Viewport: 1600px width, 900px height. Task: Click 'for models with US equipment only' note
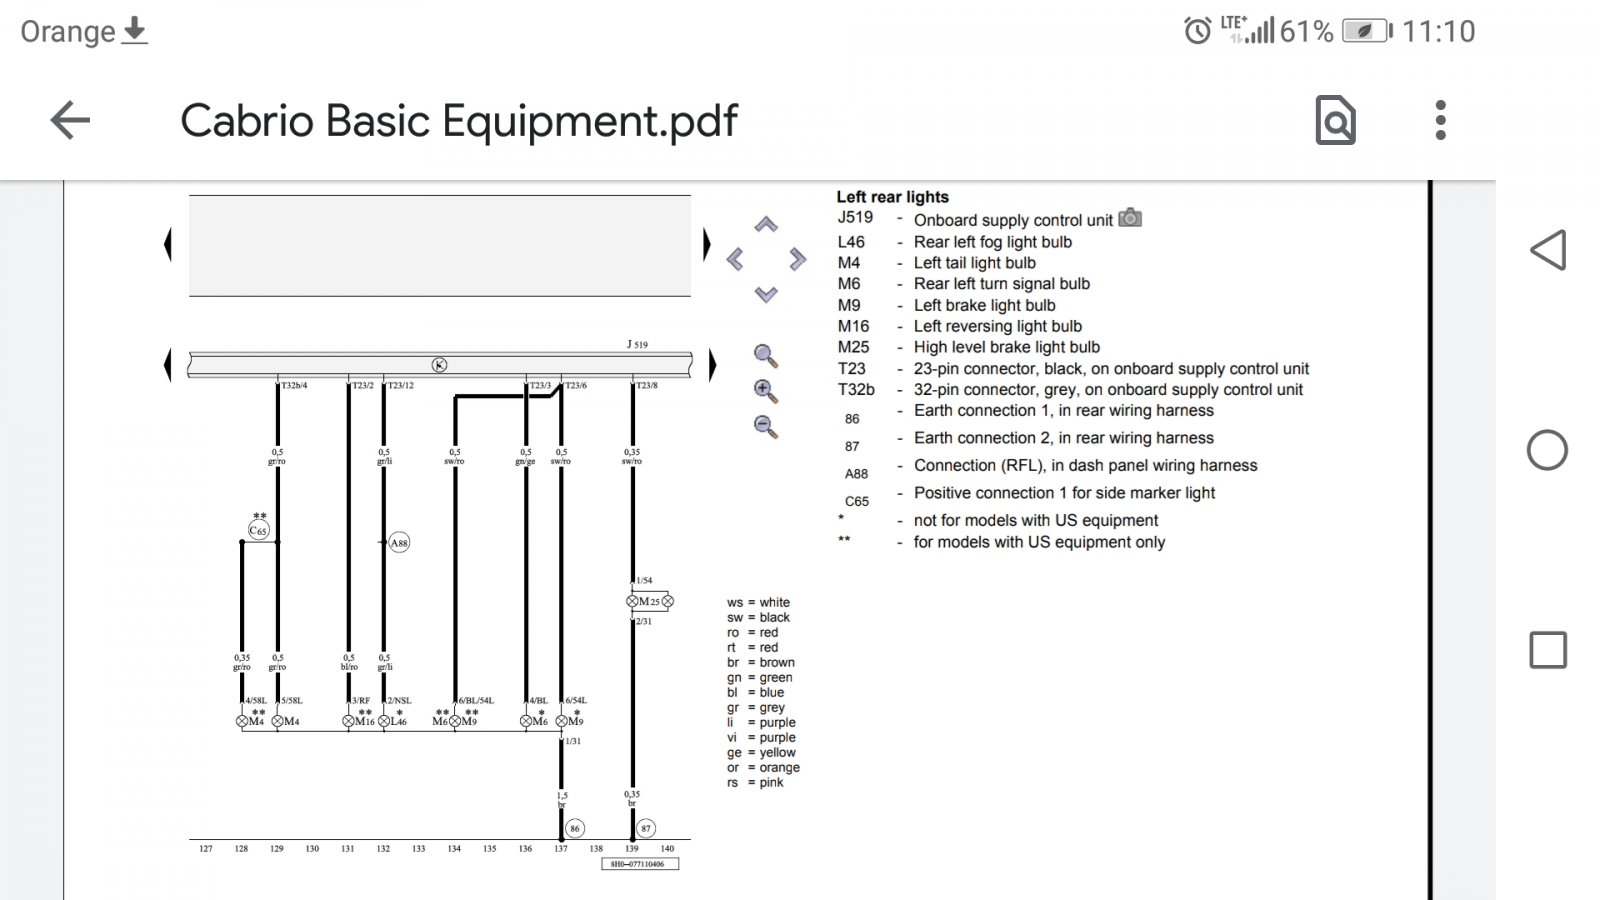[1039, 542]
